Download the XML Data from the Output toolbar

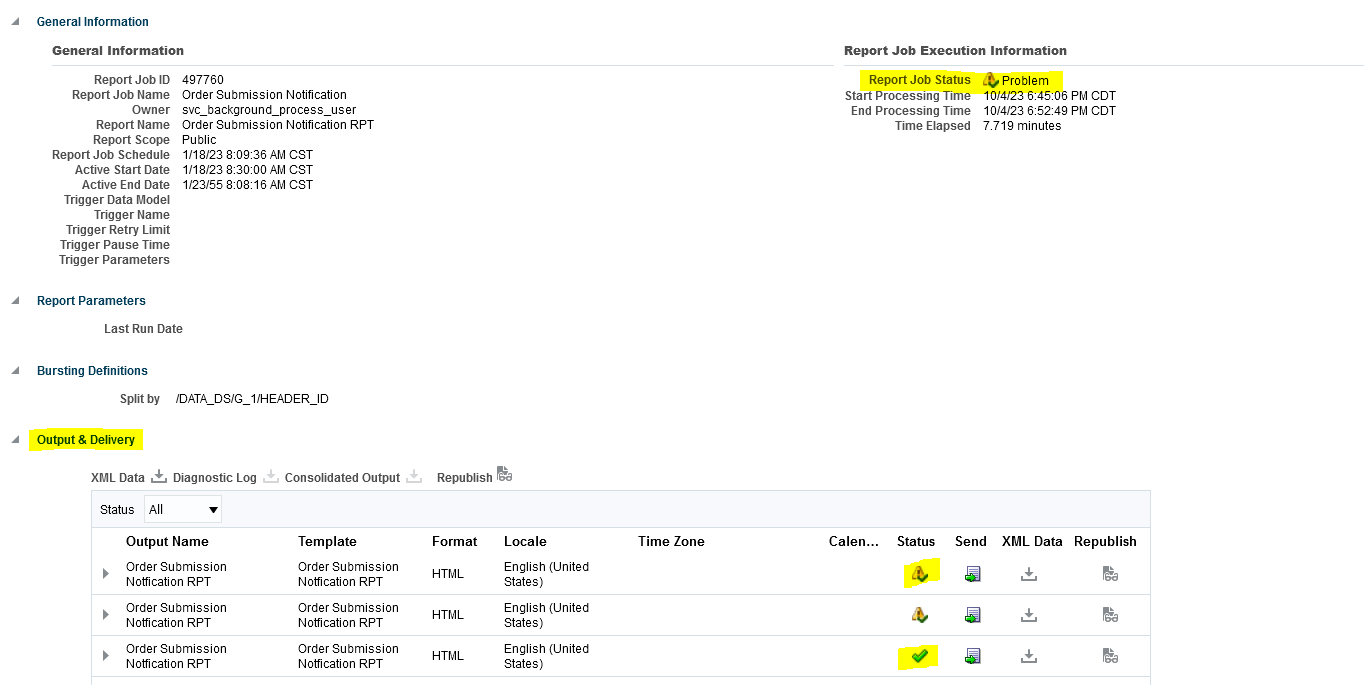[158, 476]
